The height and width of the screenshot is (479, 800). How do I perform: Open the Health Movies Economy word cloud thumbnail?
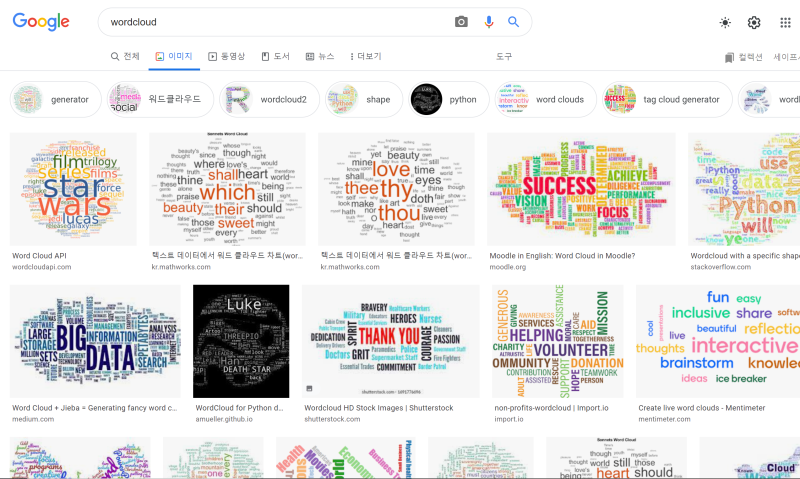(x=345, y=458)
